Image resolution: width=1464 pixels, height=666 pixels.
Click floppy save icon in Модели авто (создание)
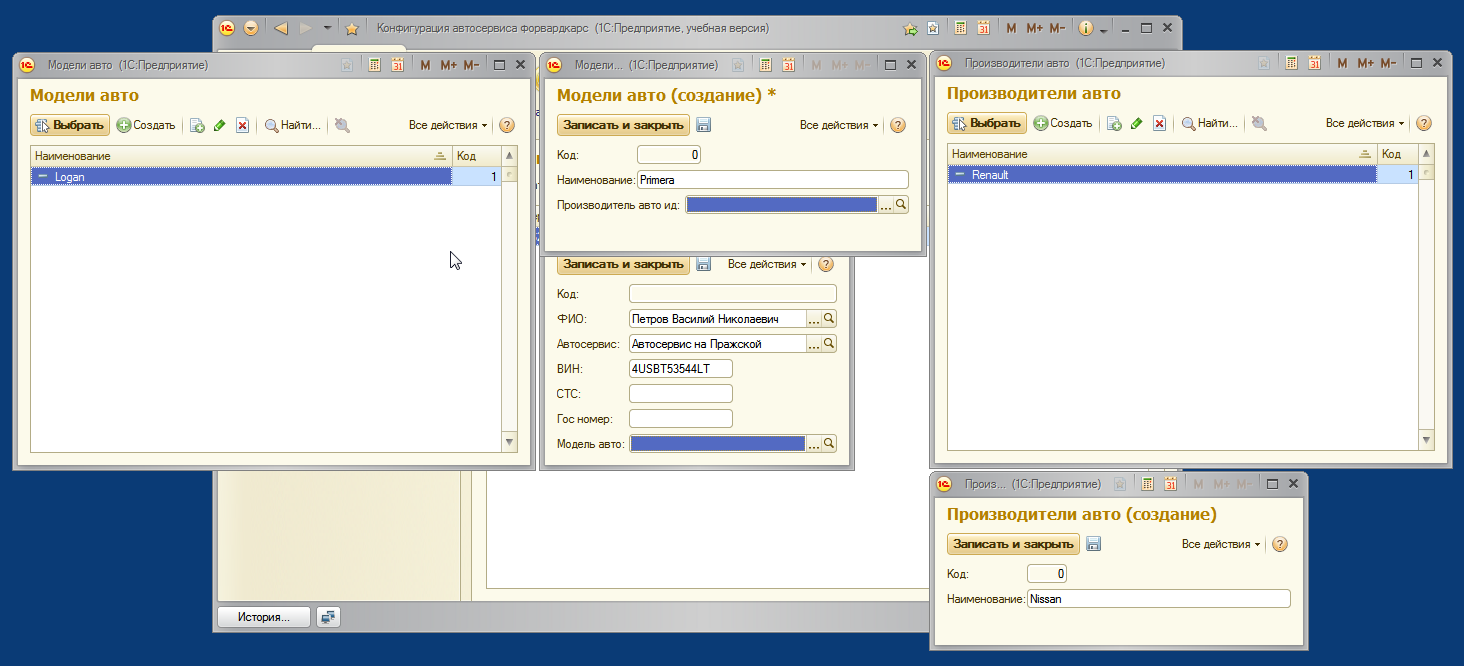[x=703, y=126]
